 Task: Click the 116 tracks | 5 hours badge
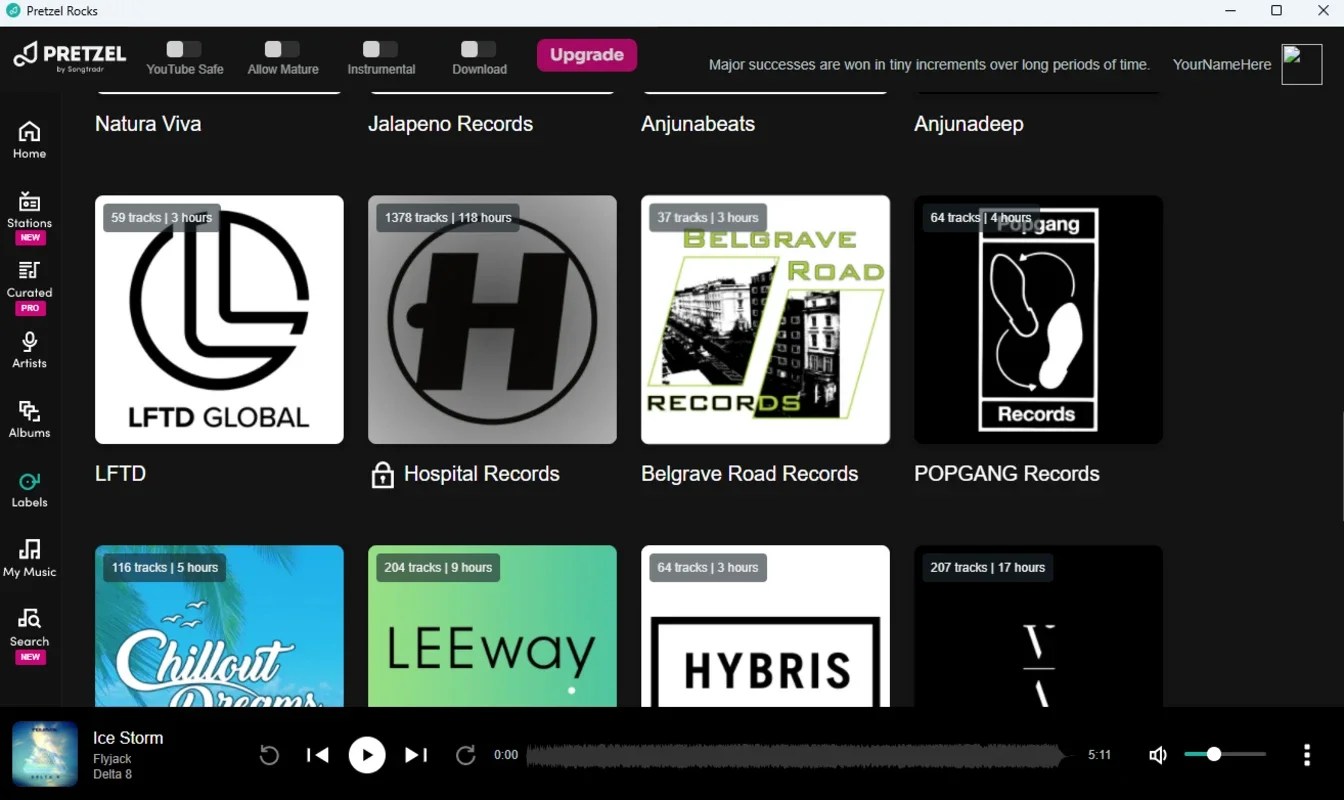(165, 567)
